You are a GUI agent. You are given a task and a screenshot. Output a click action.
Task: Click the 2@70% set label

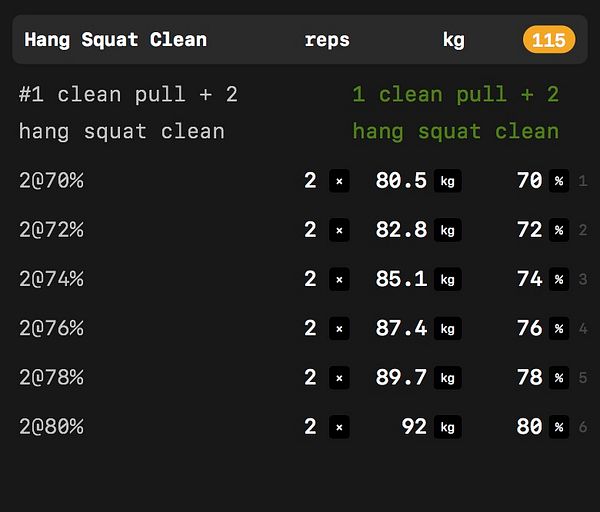(x=51, y=181)
